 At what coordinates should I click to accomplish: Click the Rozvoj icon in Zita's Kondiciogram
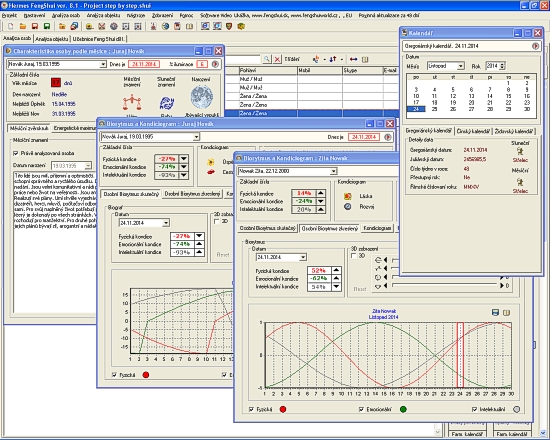(348, 207)
